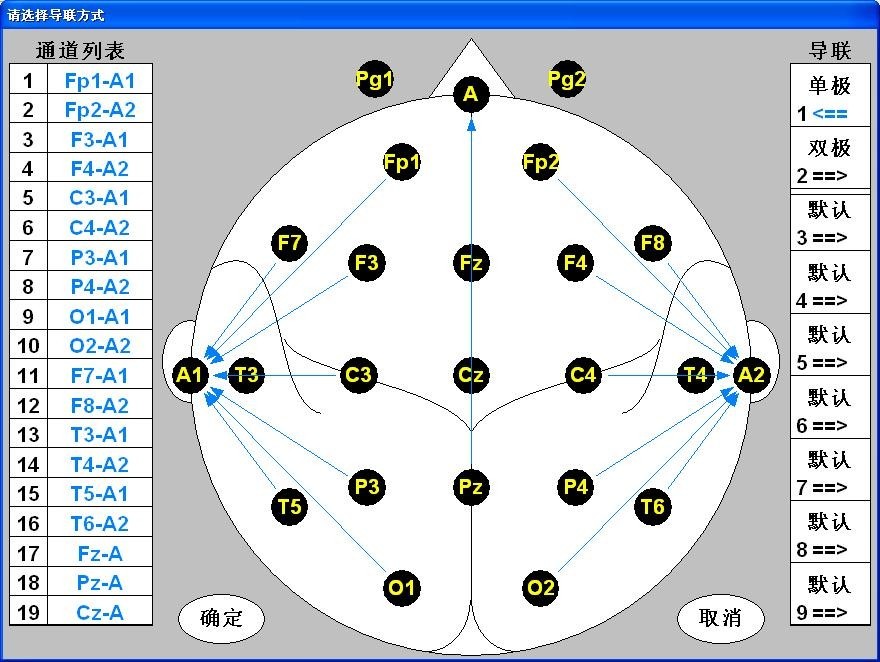
Task: Click the Fp2 electrode
Action: click(x=539, y=160)
